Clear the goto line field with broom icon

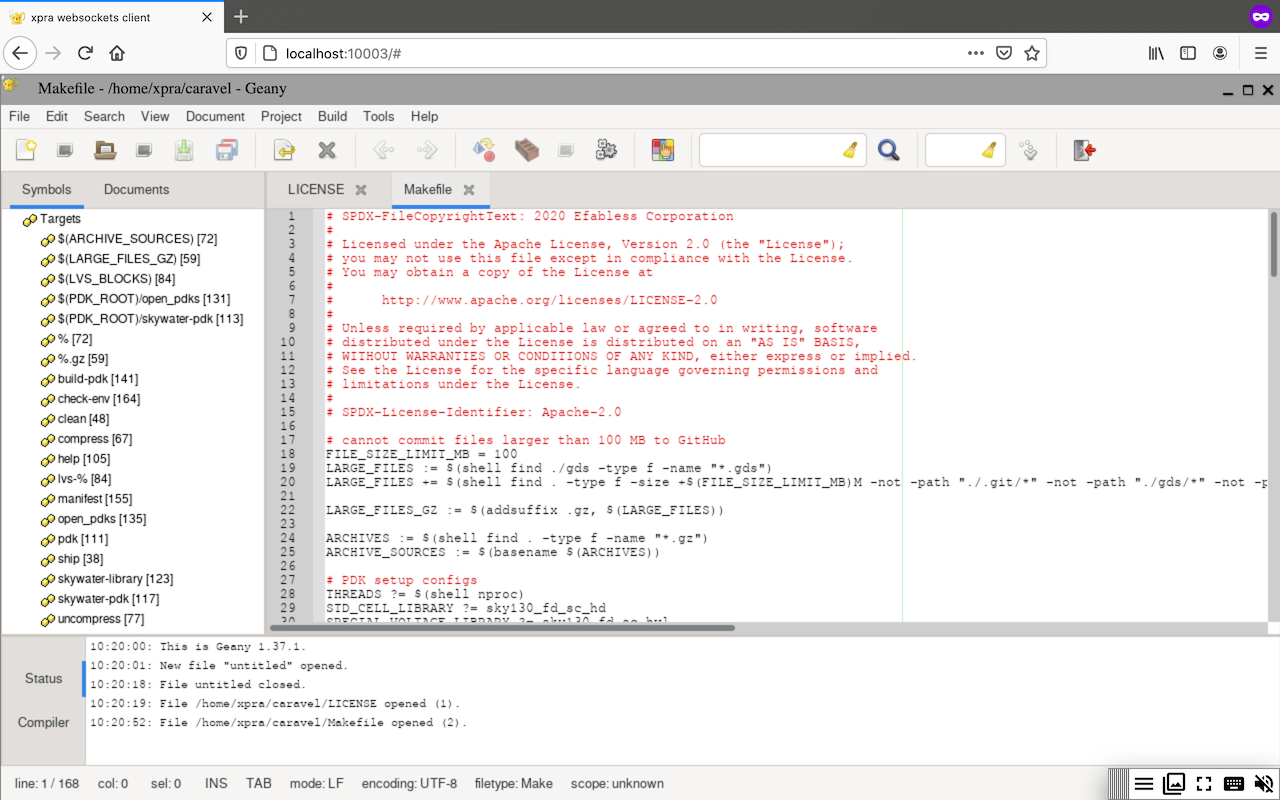click(x=989, y=150)
